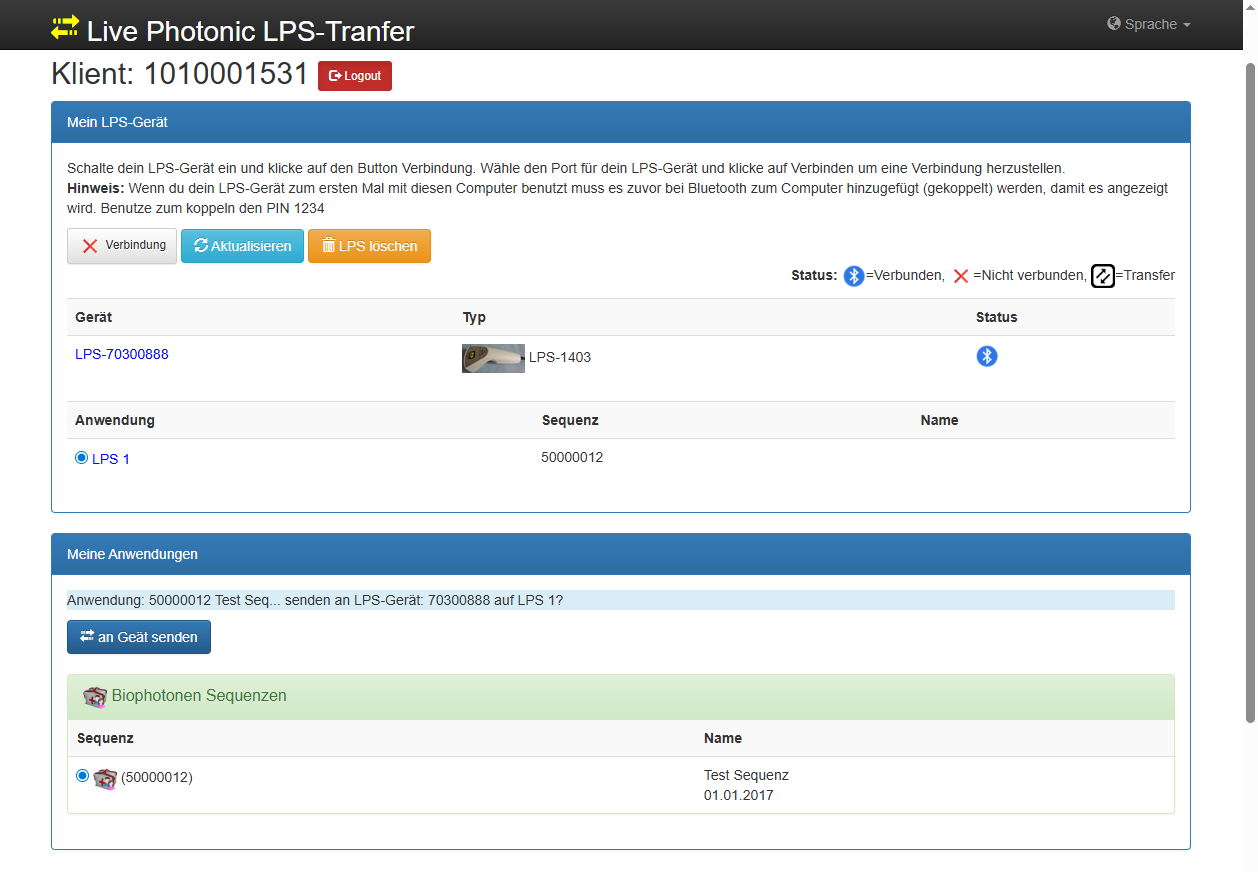This screenshot has width=1258, height=872.
Task: Click the Bluetooth status icon for LPS-70300888
Action: point(986,356)
